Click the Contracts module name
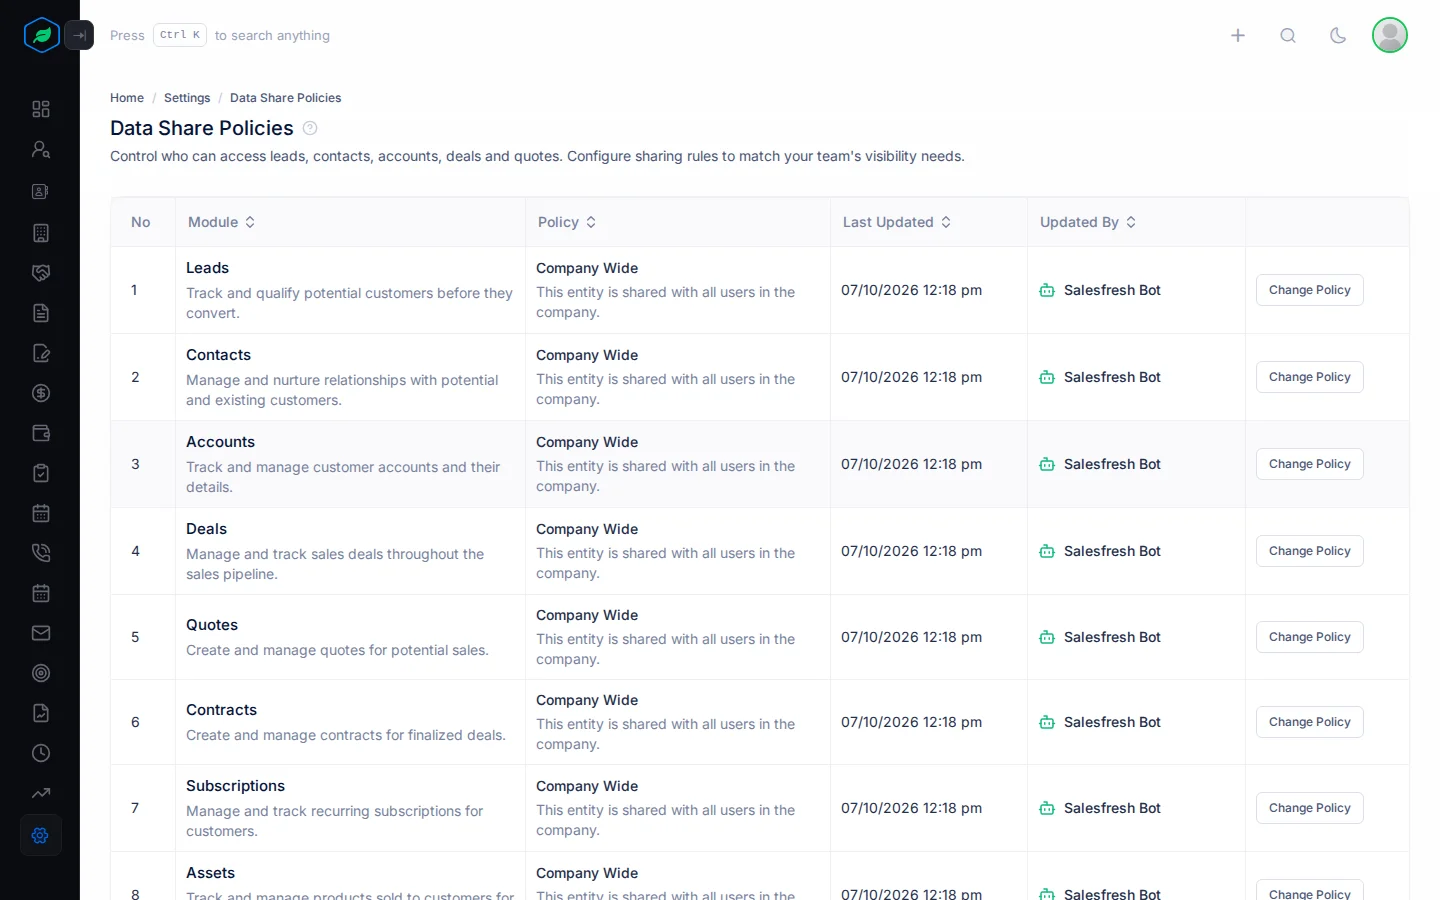Image resolution: width=1440 pixels, height=900 pixels. coord(221,710)
